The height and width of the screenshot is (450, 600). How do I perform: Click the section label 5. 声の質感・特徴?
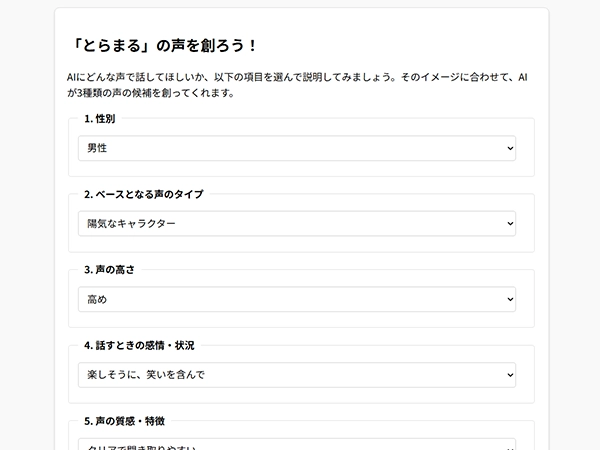[129, 421]
